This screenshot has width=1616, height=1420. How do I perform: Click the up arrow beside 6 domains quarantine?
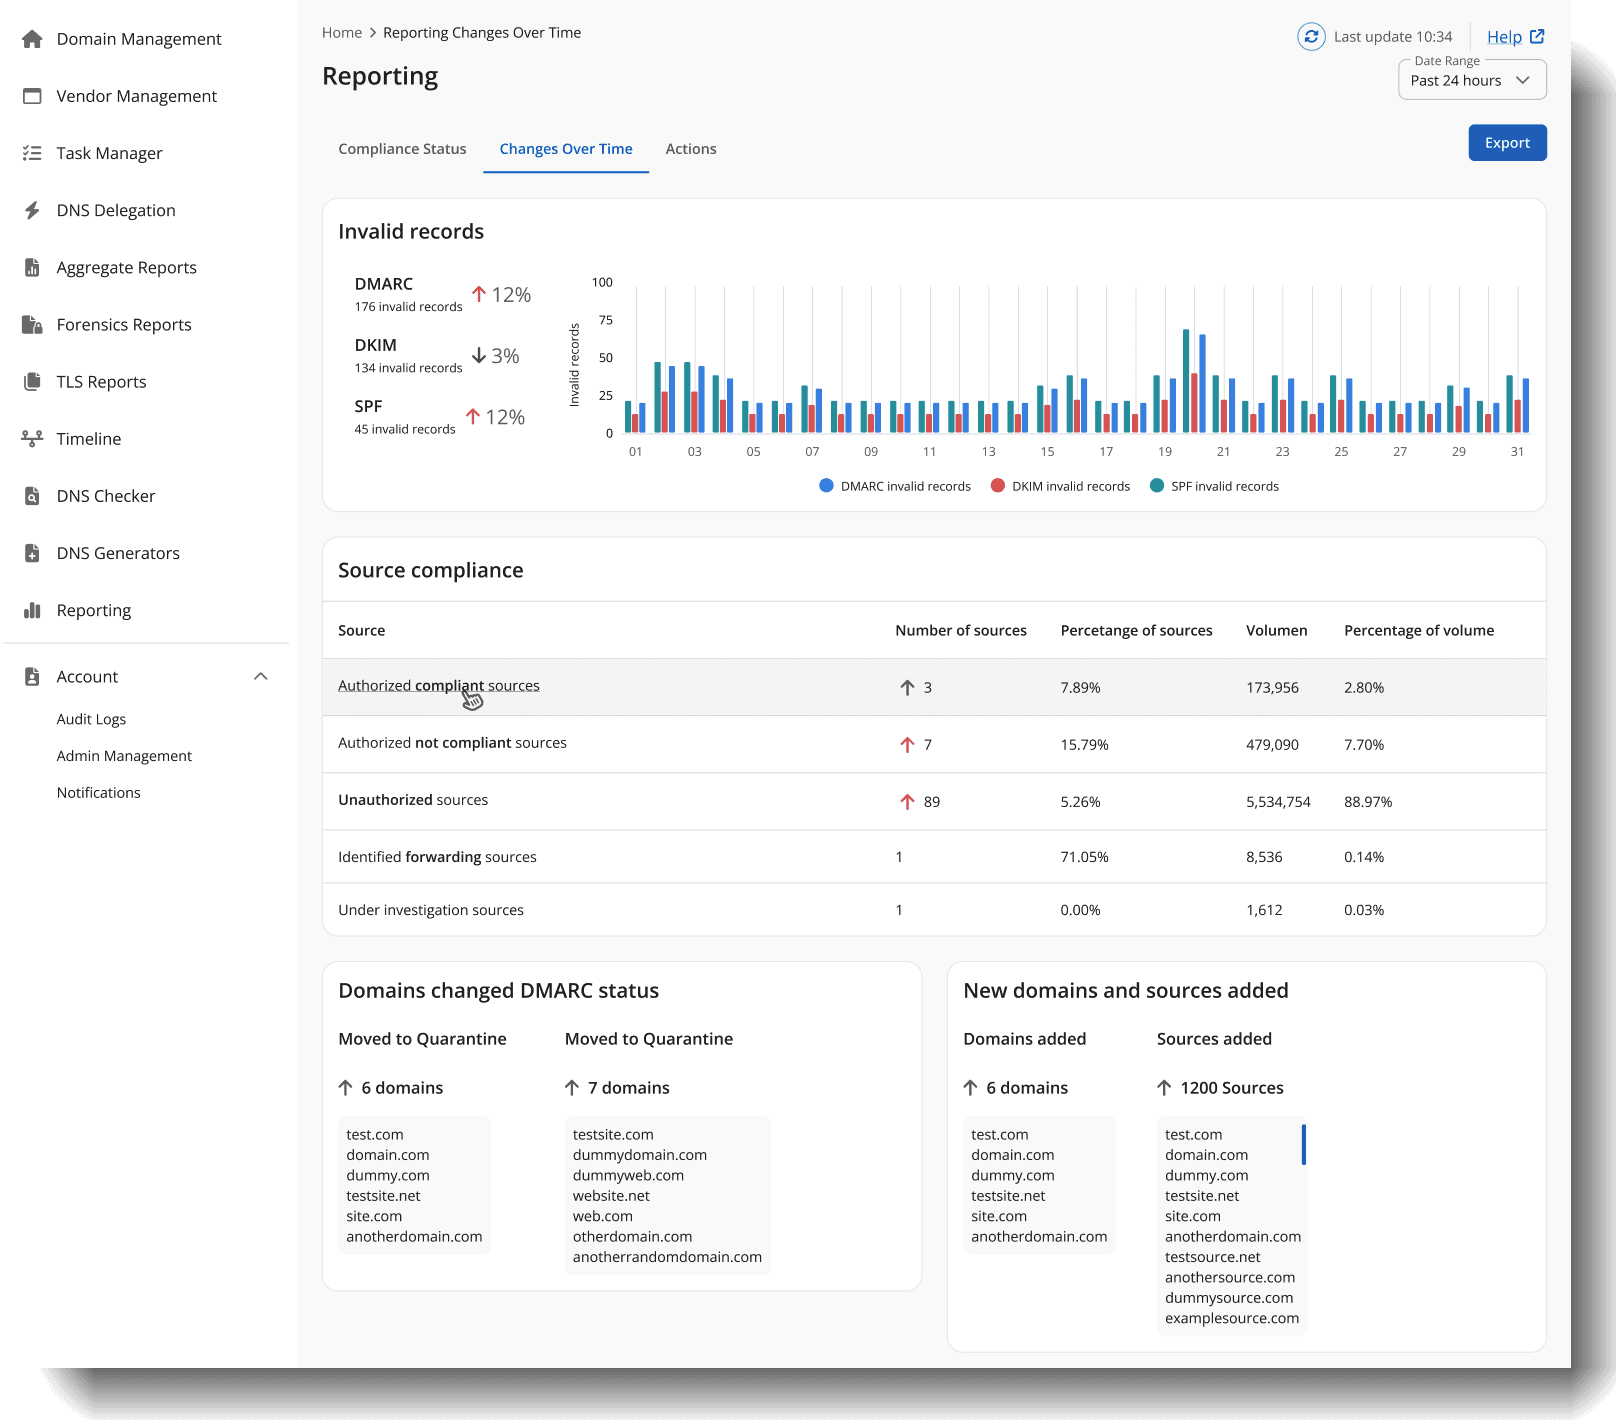pos(346,1088)
